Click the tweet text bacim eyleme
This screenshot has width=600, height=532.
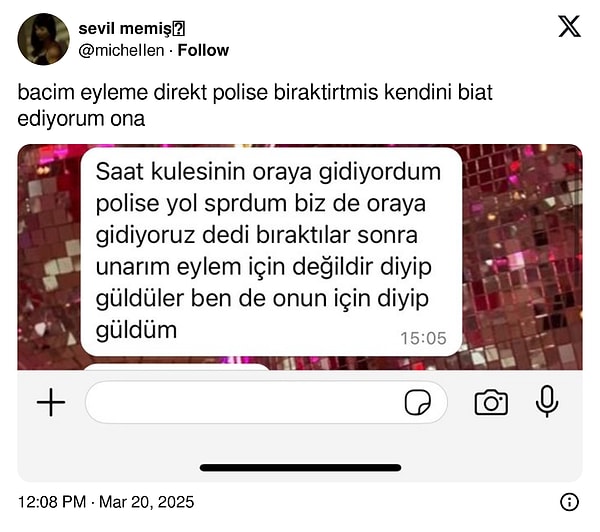point(255,105)
